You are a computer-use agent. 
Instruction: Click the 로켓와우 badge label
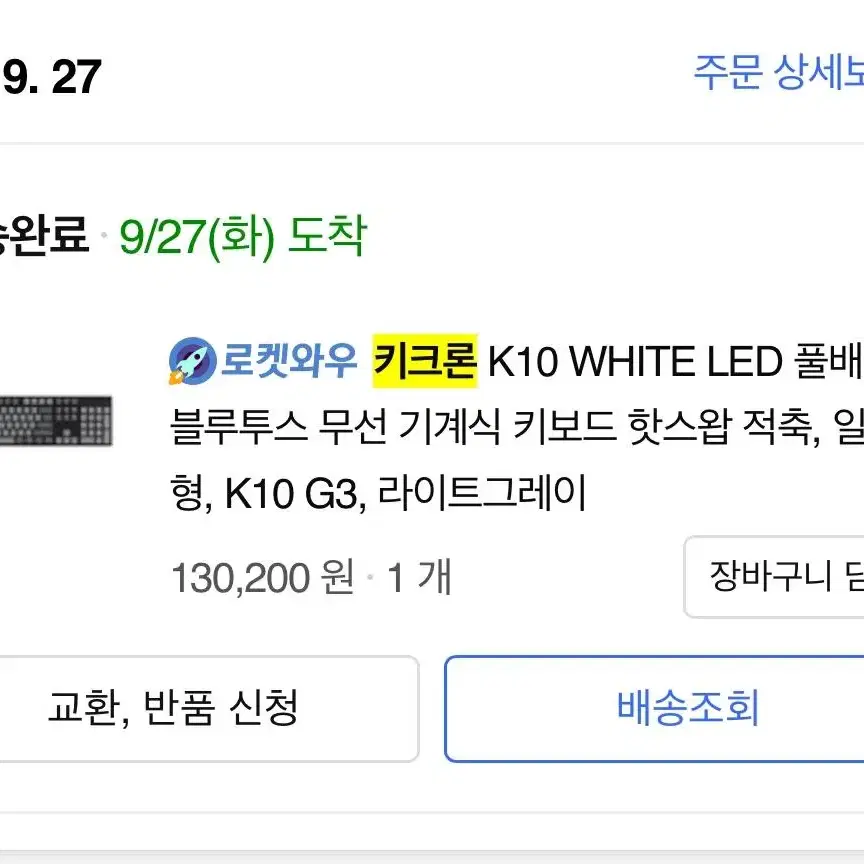pos(289,361)
